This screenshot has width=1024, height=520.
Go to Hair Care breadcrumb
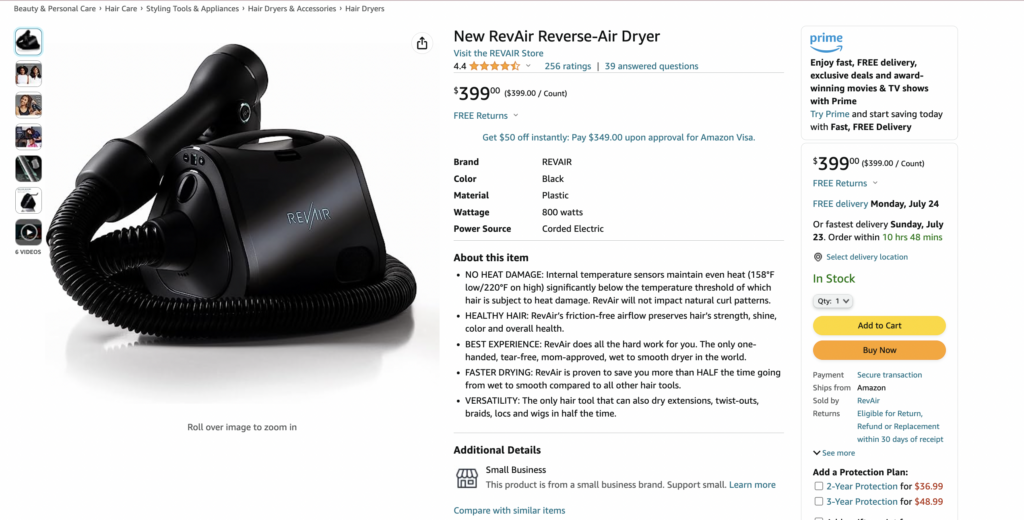coord(121,8)
